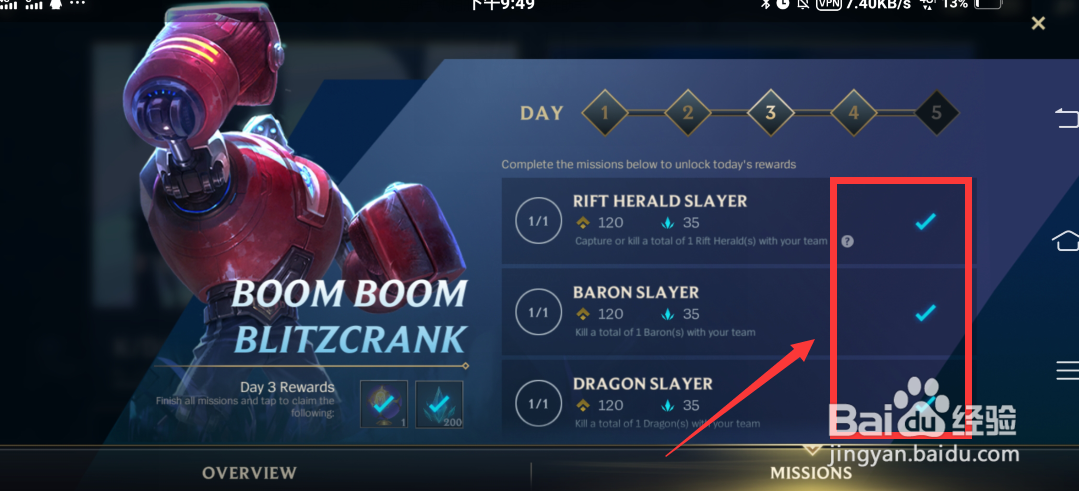Tap the Baron Slayer completed checkmark
The width and height of the screenshot is (1079, 491).
coord(926,313)
